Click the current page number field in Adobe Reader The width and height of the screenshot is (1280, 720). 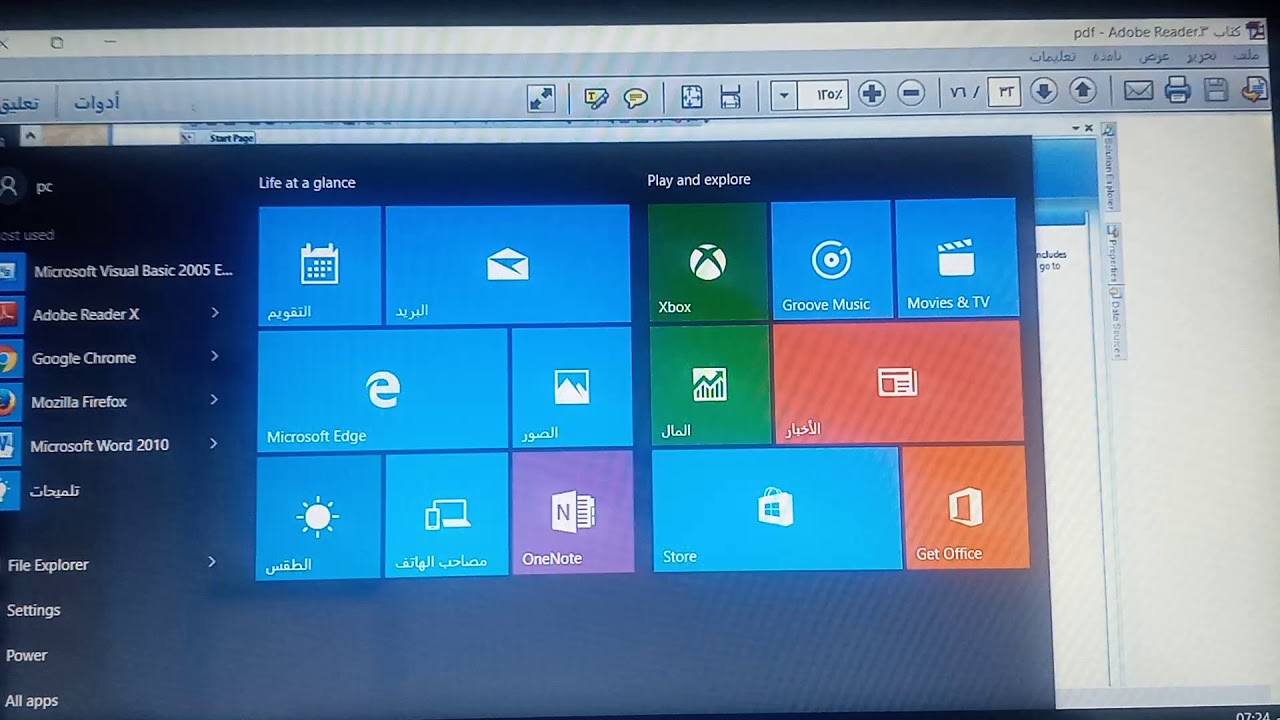click(1004, 93)
